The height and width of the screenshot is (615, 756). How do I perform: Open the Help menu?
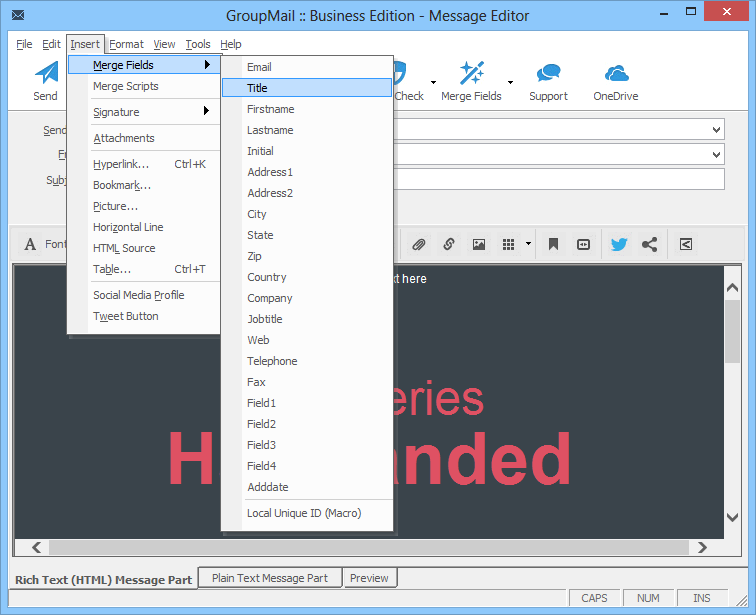pyautogui.click(x=230, y=44)
